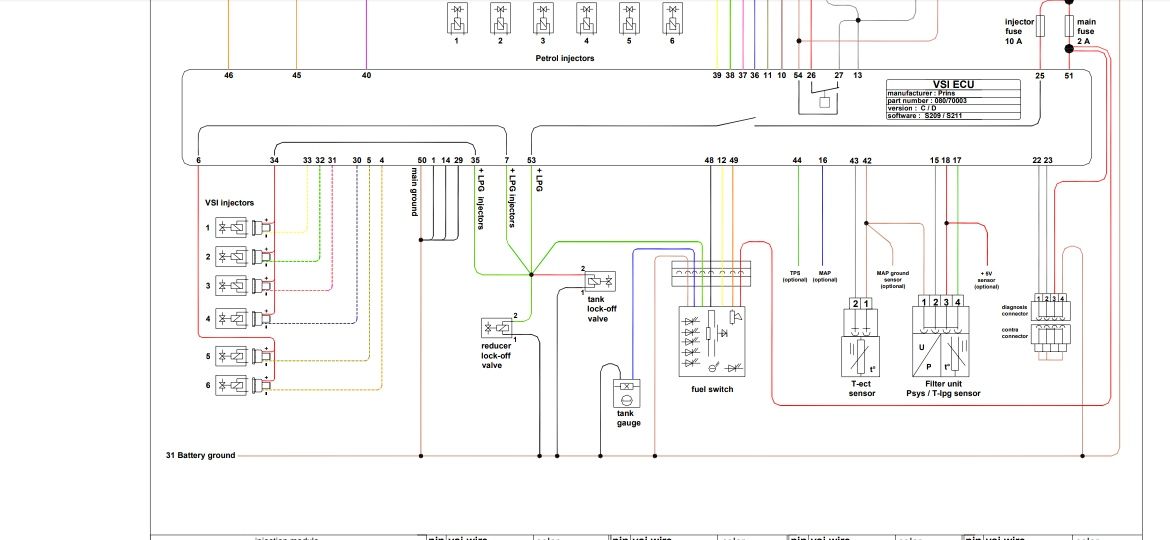Click petrol injector symbol number 5
Image resolution: width=1170 pixels, height=540 pixels.
coord(629,18)
